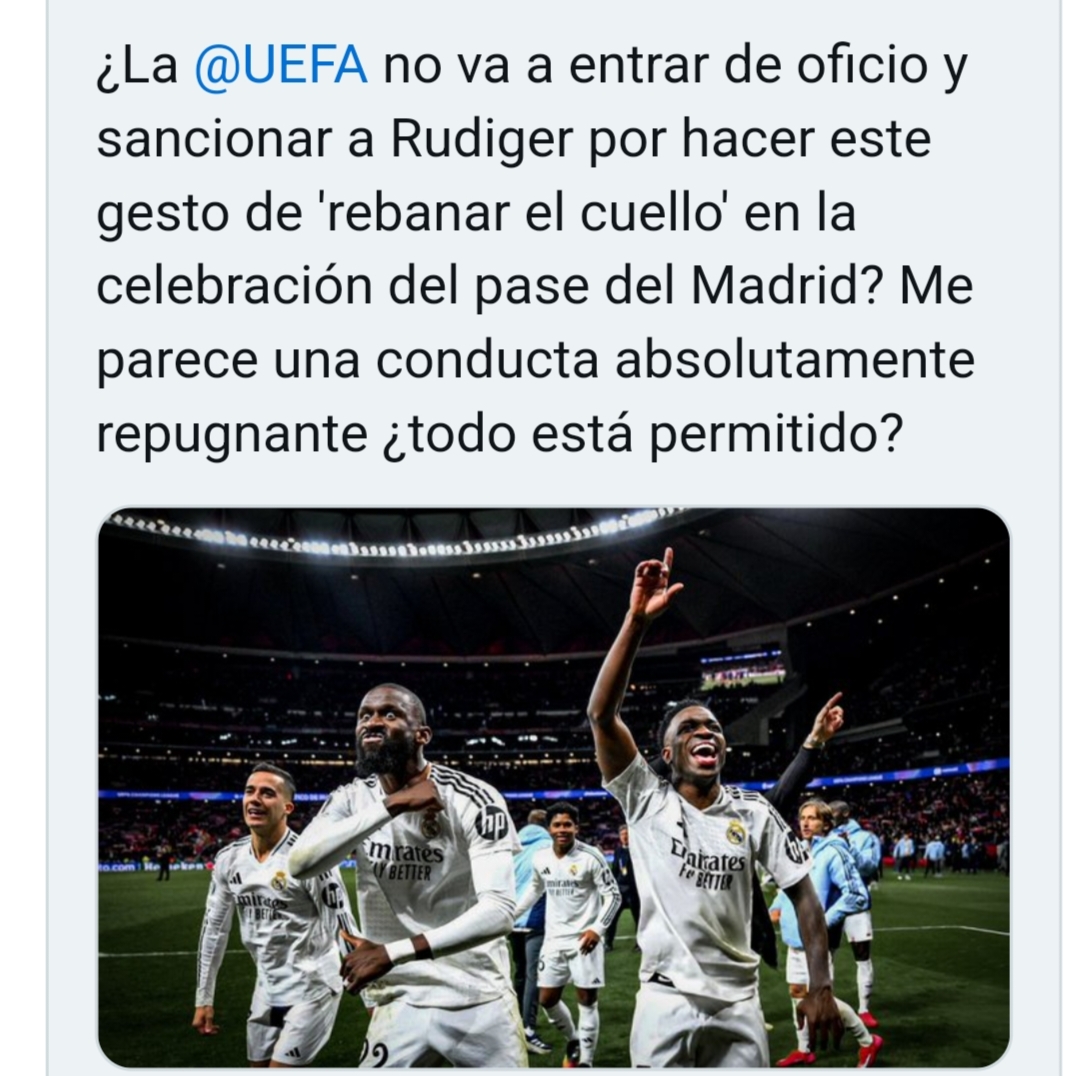1076x1076 pixels.
Task: Click the word 'Rudiger' in the tweet
Action: pyautogui.click(x=481, y=139)
